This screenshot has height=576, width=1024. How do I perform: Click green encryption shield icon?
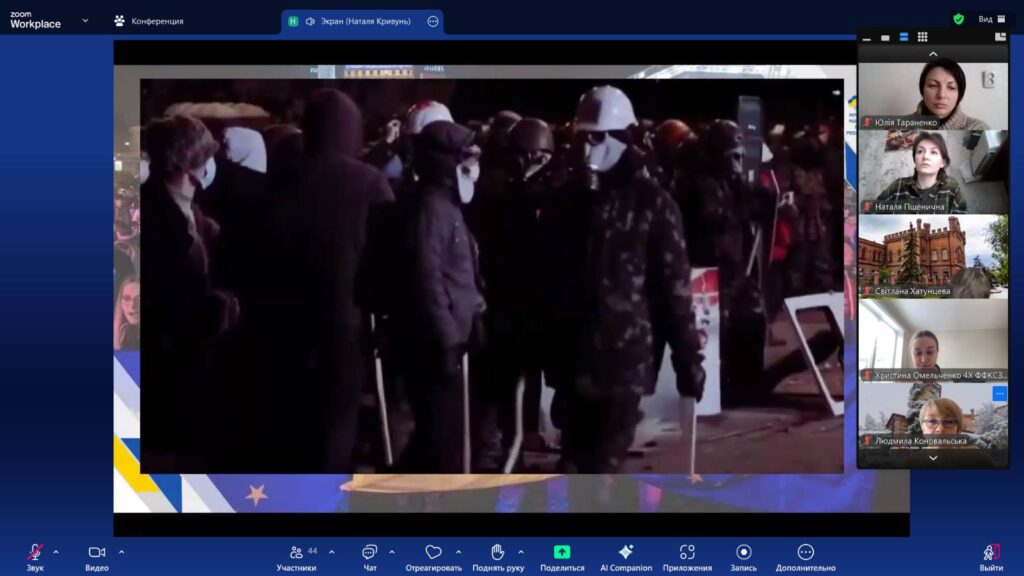coord(958,19)
